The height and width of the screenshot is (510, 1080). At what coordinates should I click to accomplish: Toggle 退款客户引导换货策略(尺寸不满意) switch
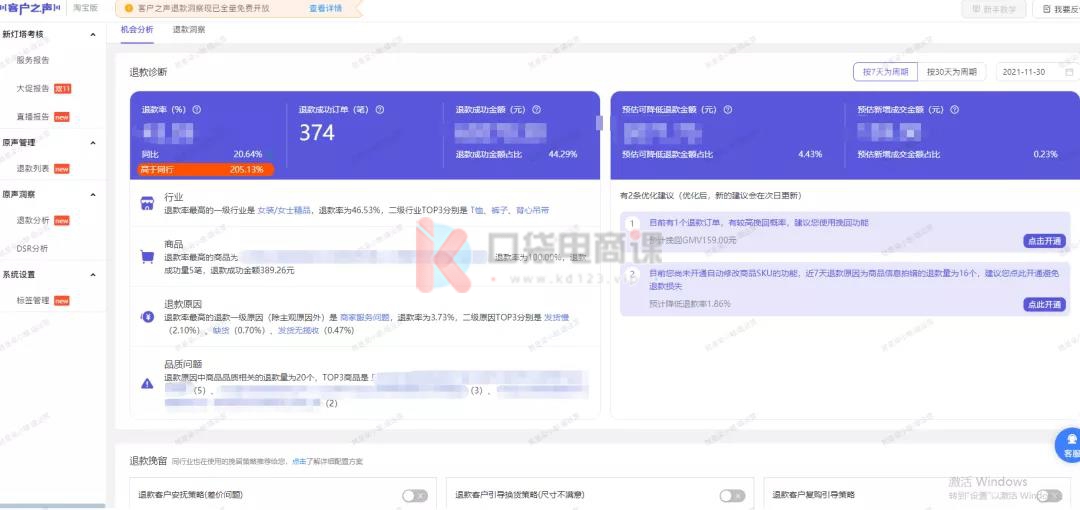(x=732, y=495)
